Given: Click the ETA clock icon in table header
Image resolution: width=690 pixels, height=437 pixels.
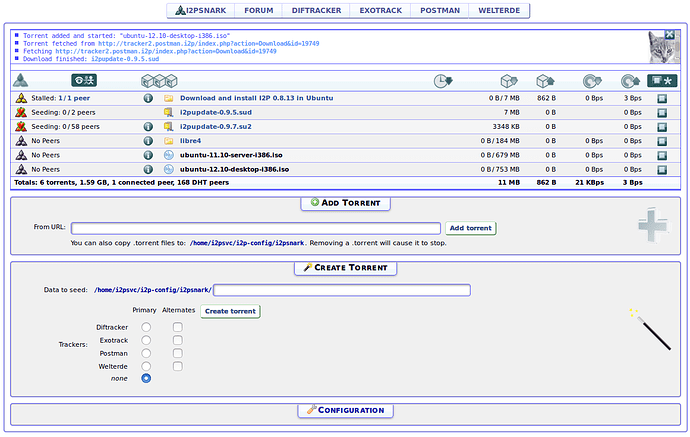Looking at the screenshot, I should tap(443, 81).
